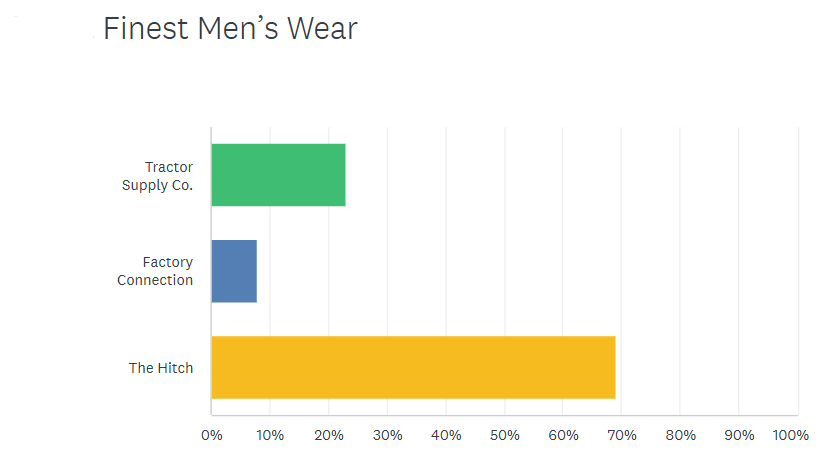
Task: Click the 80% axis tick label
Action: point(680,435)
